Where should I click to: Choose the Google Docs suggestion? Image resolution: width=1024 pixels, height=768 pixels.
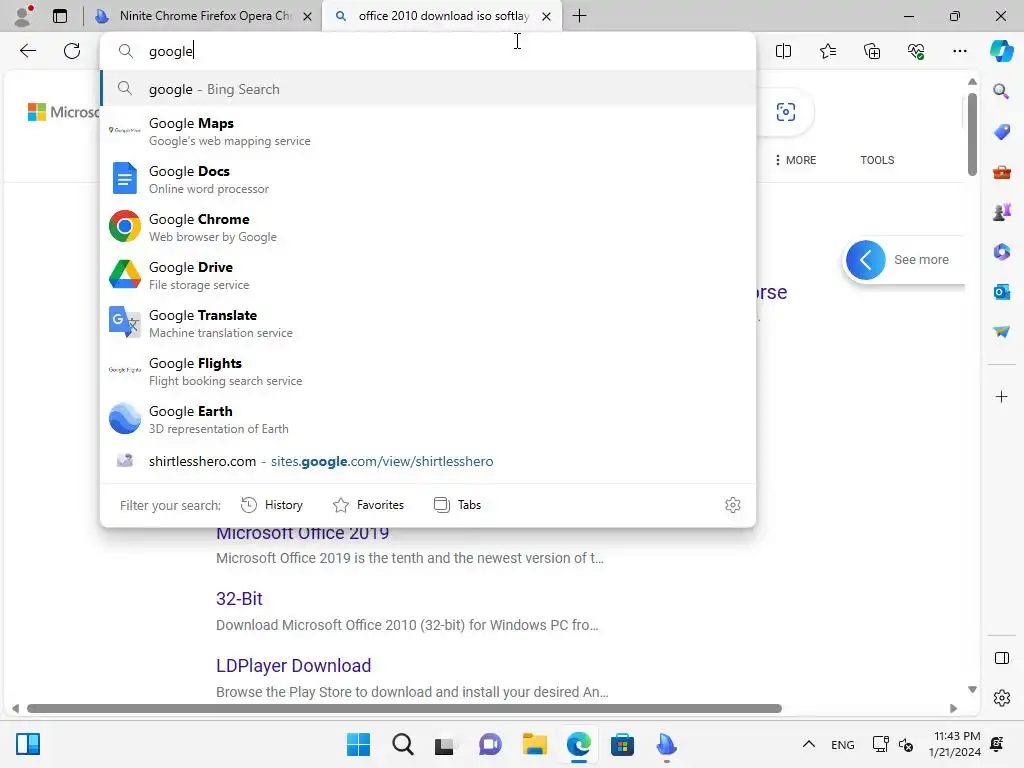click(x=428, y=179)
